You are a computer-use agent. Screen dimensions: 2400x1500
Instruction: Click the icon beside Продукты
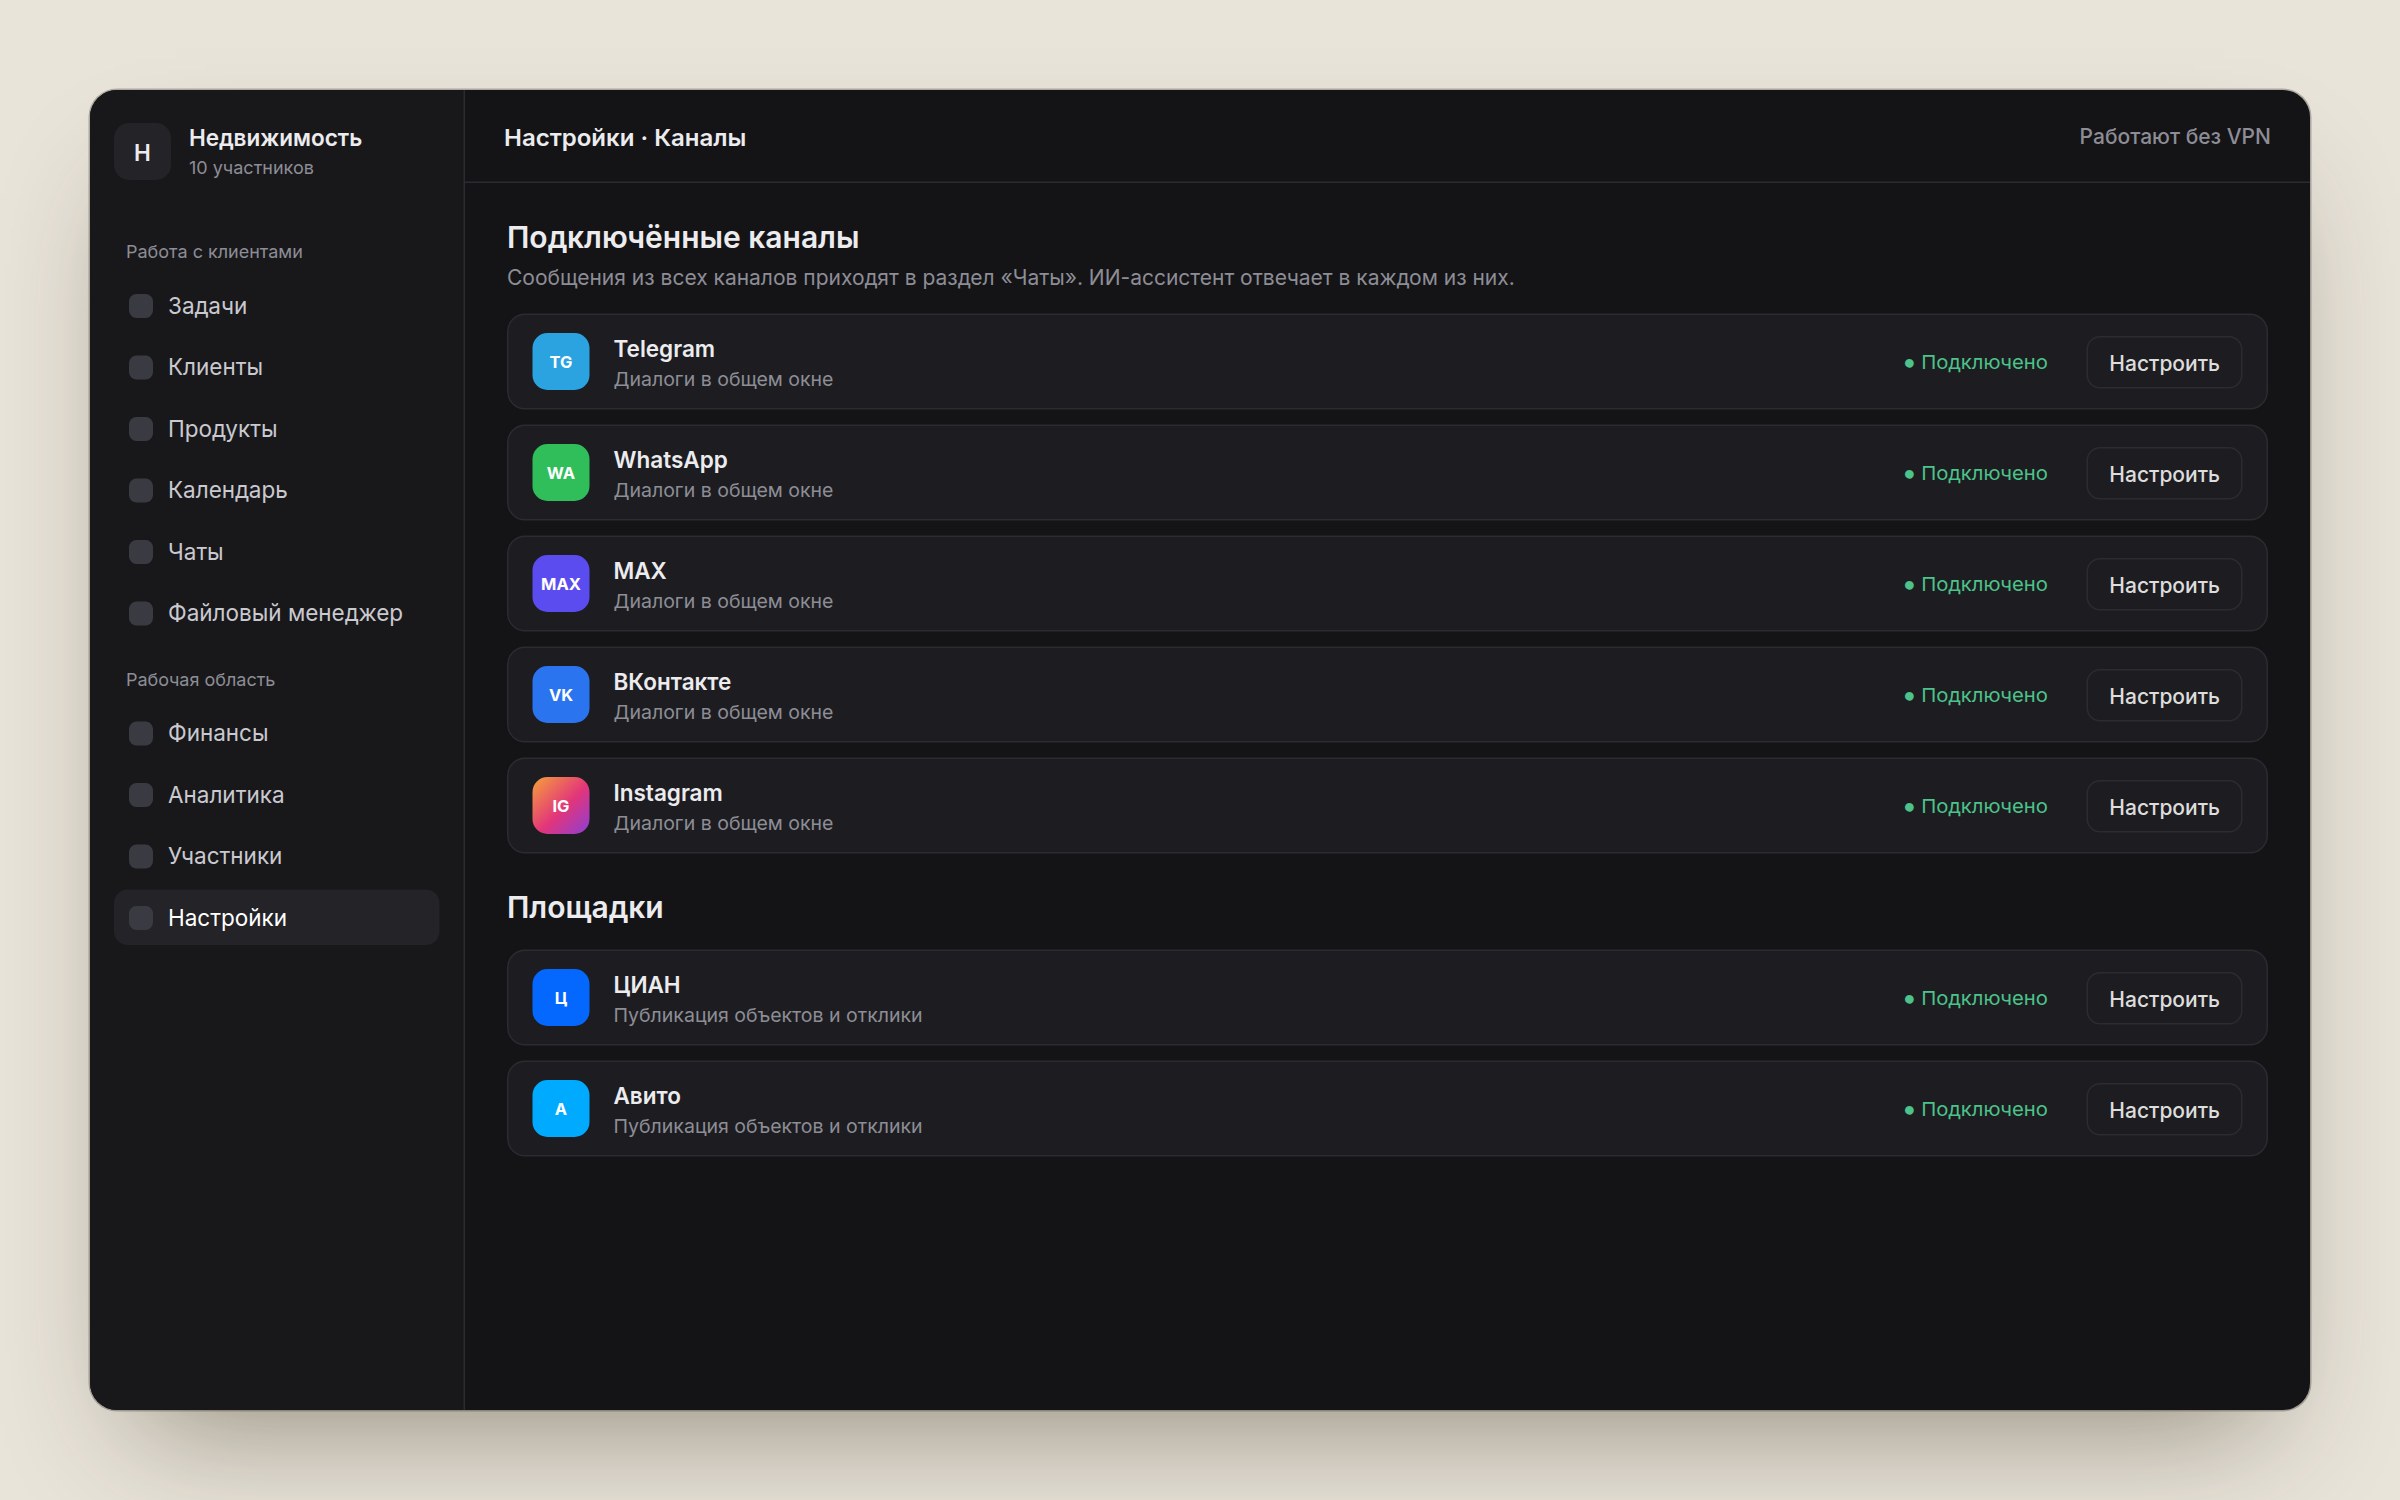(x=141, y=429)
